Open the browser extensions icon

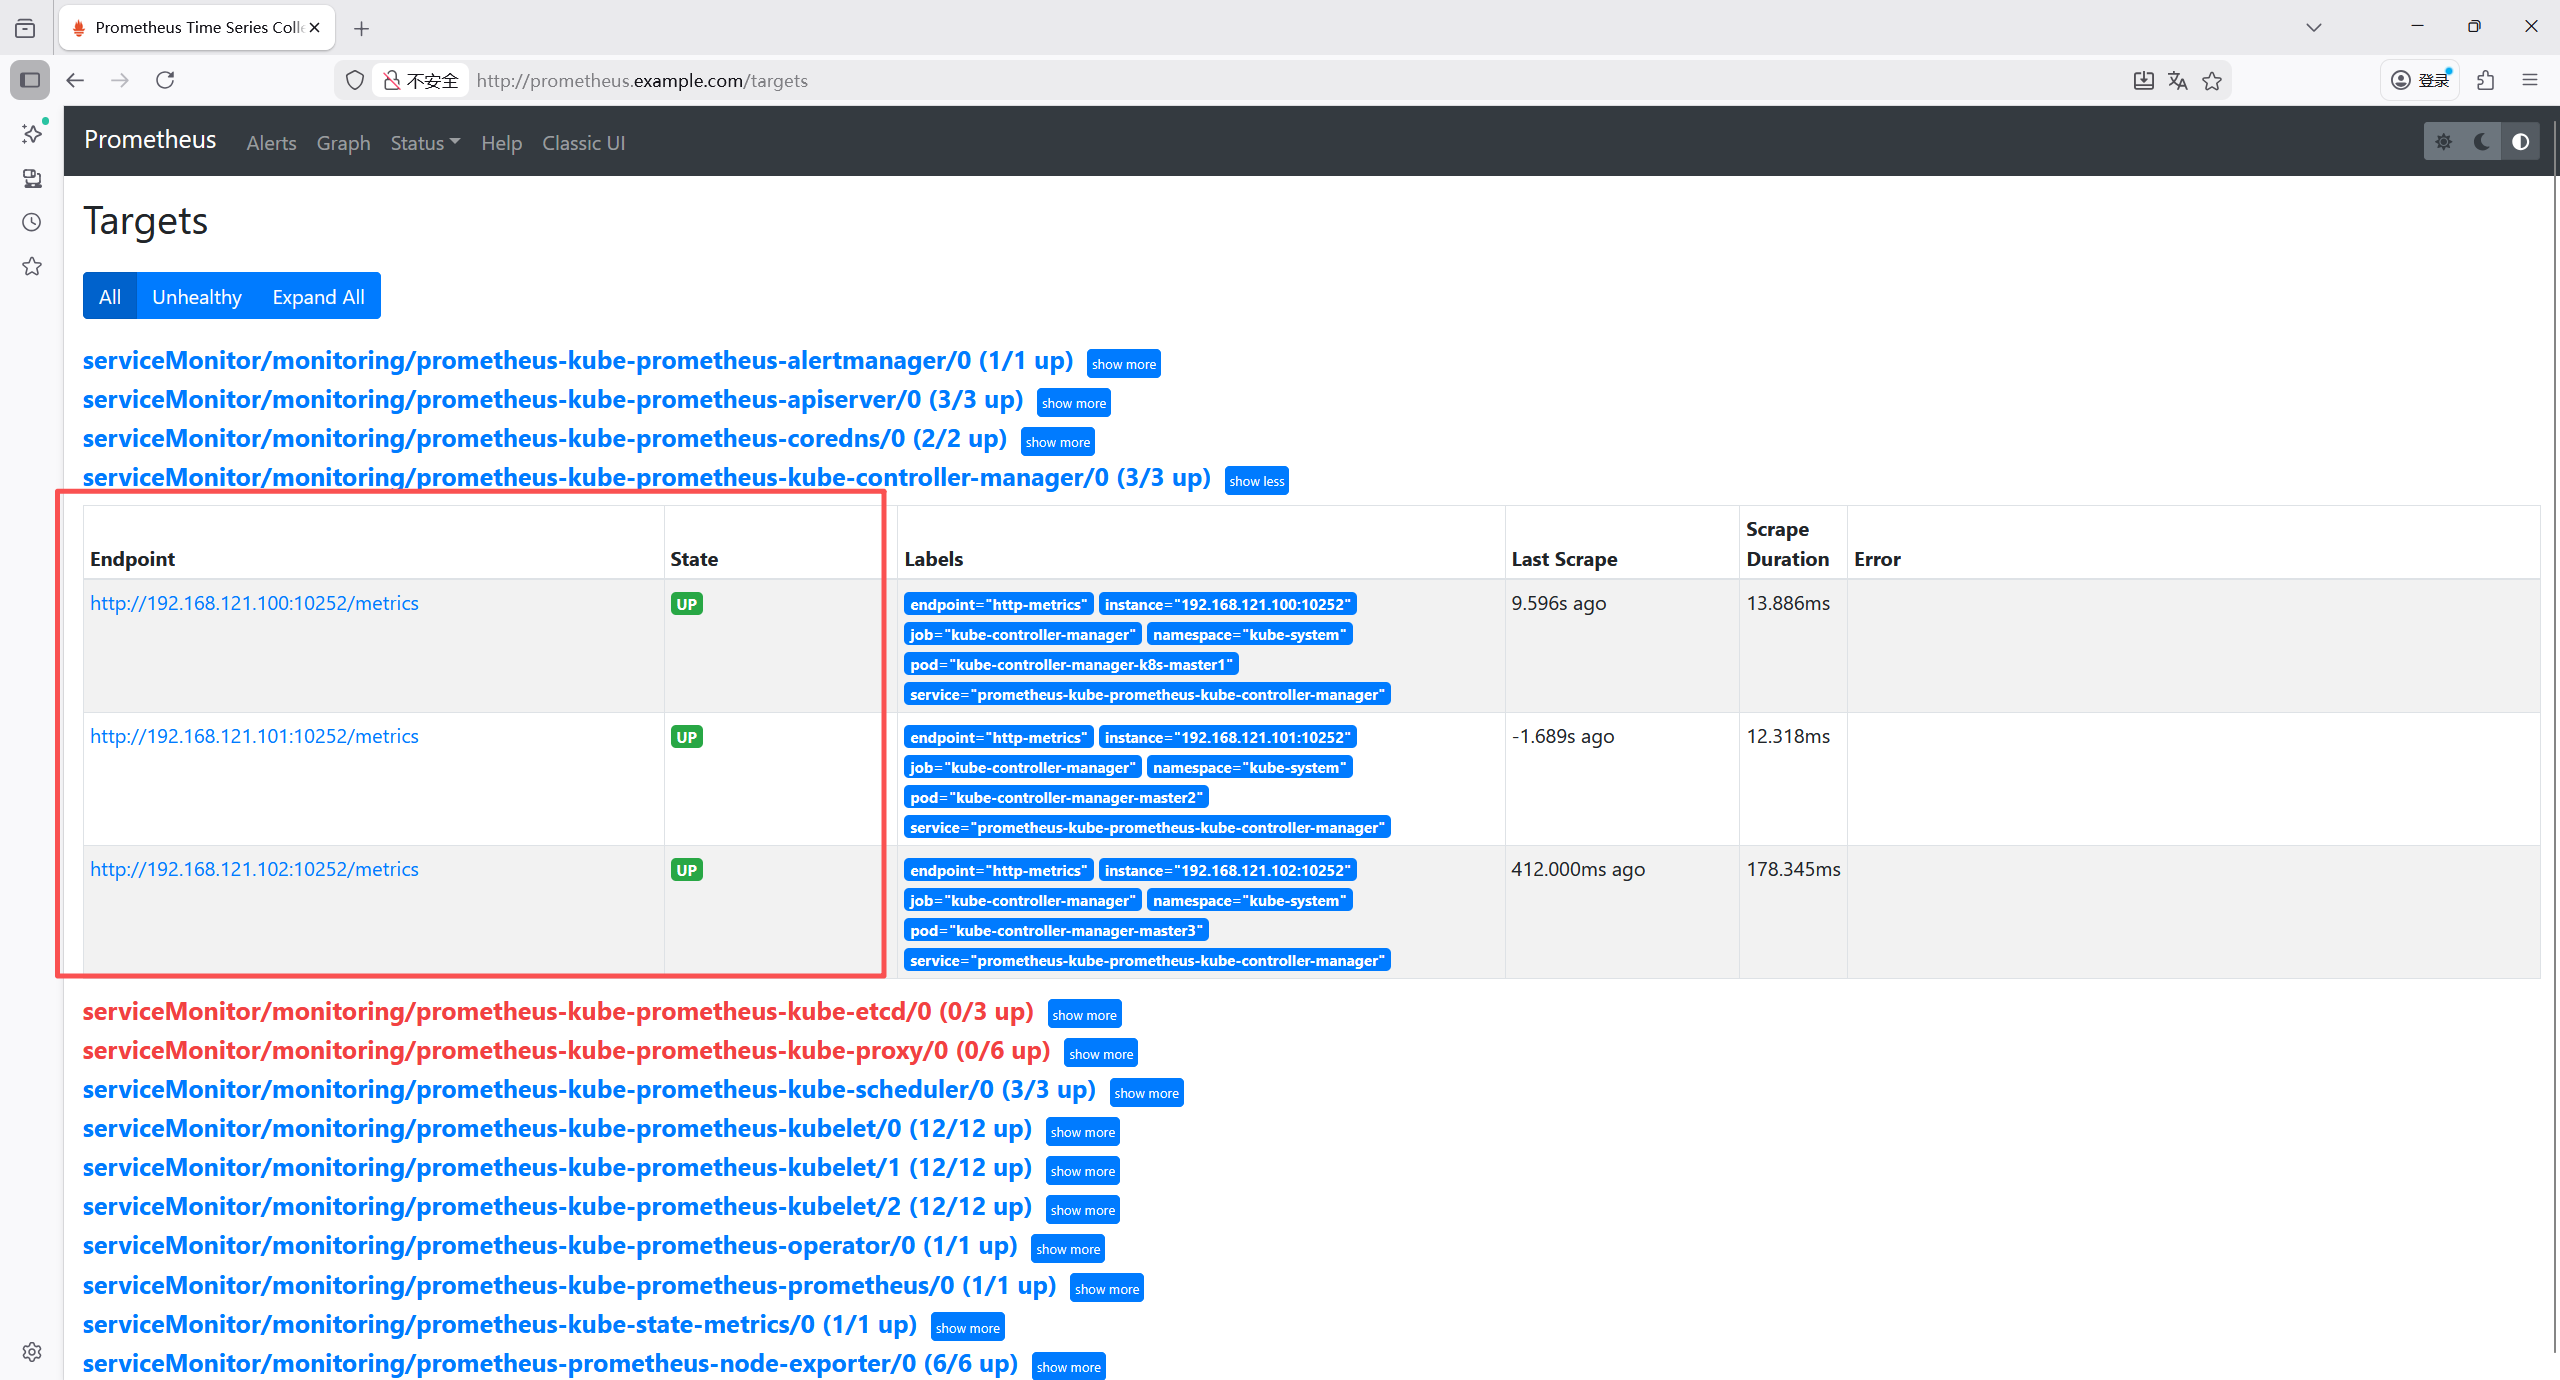(2486, 80)
